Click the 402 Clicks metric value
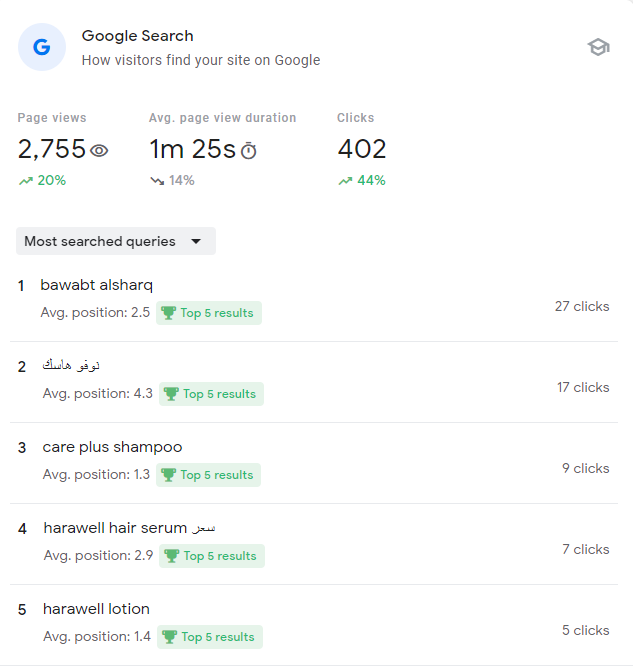The height and width of the screenshot is (668, 633). (361, 150)
